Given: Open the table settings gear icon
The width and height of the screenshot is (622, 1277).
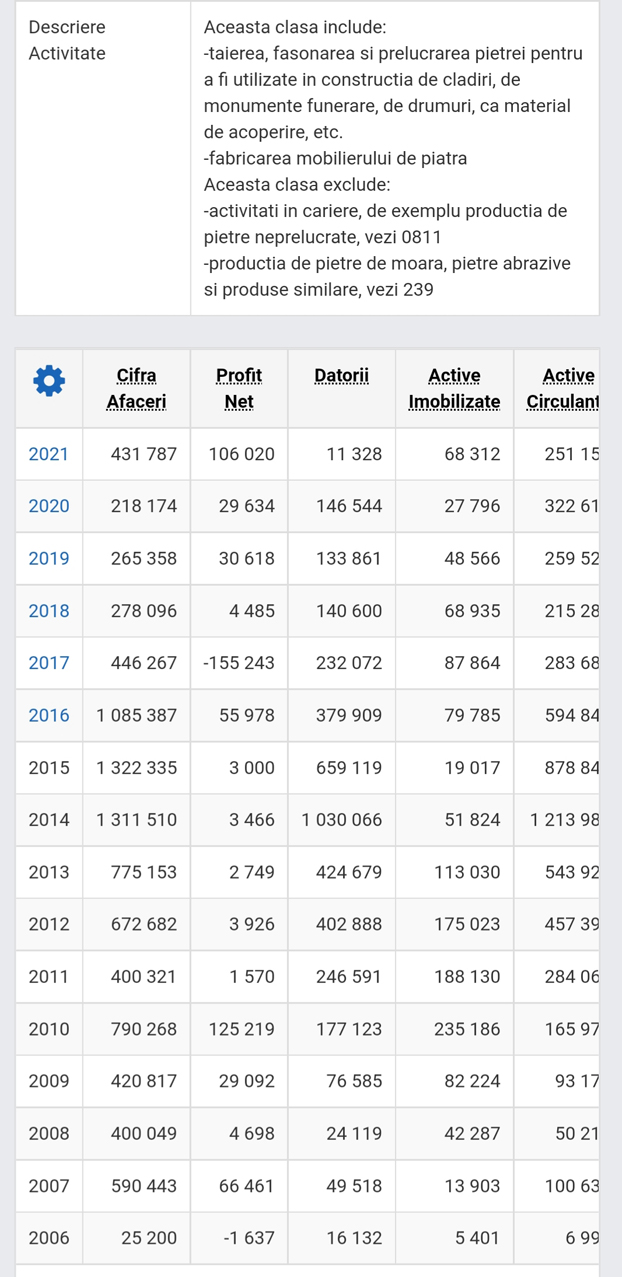Looking at the screenshot, I should (x=49, y=380).
